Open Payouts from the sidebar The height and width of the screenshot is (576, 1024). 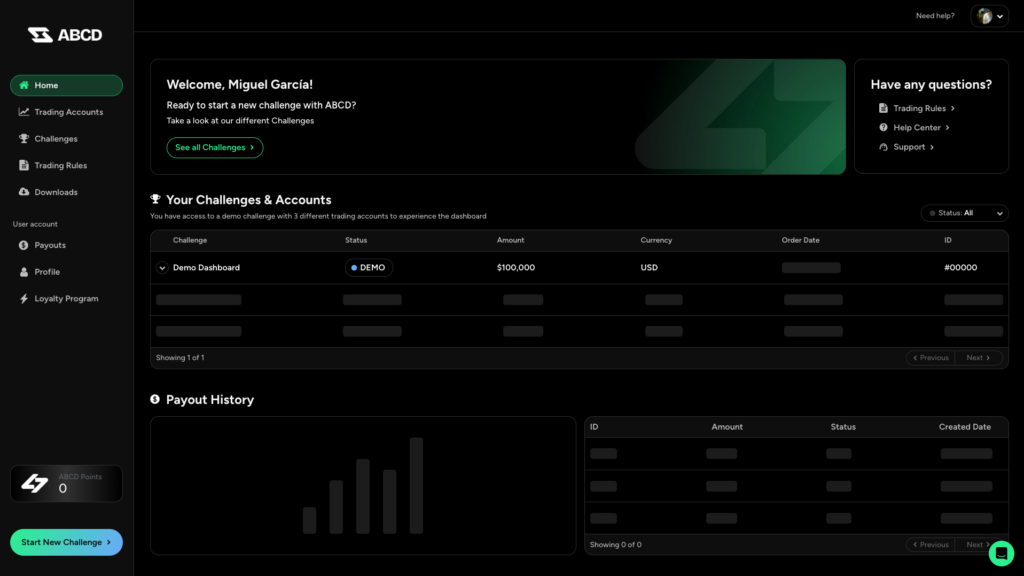pos(50,245)
